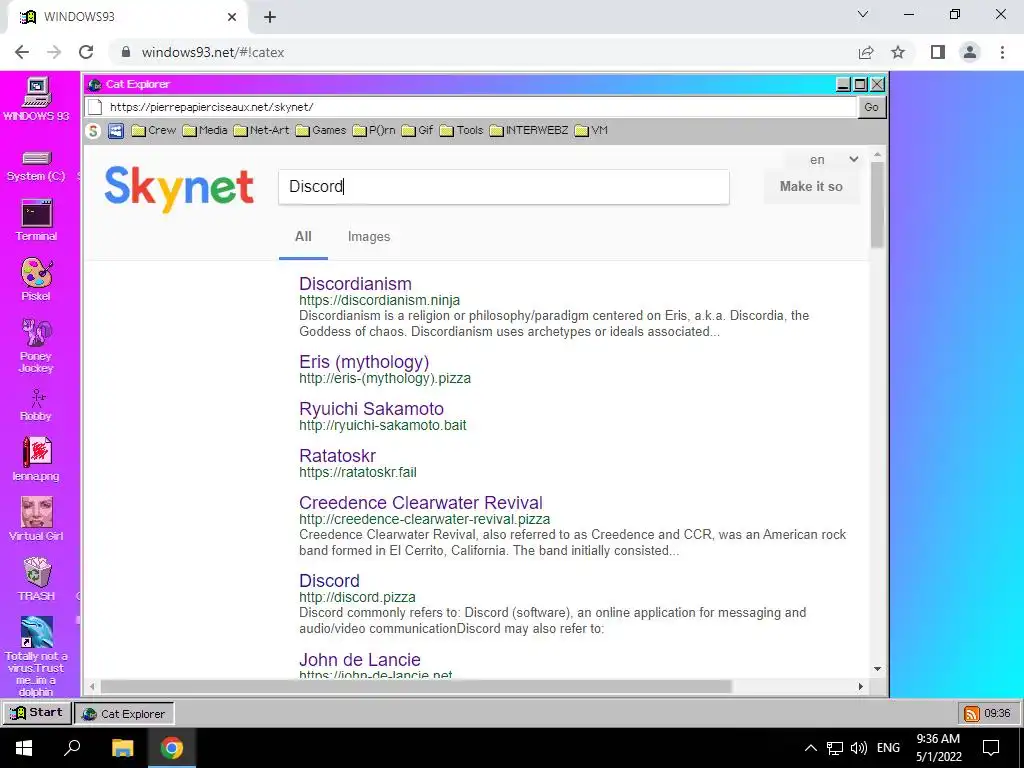Open the John de Lancie result link

pyautogui.click(x=359, y=660)
